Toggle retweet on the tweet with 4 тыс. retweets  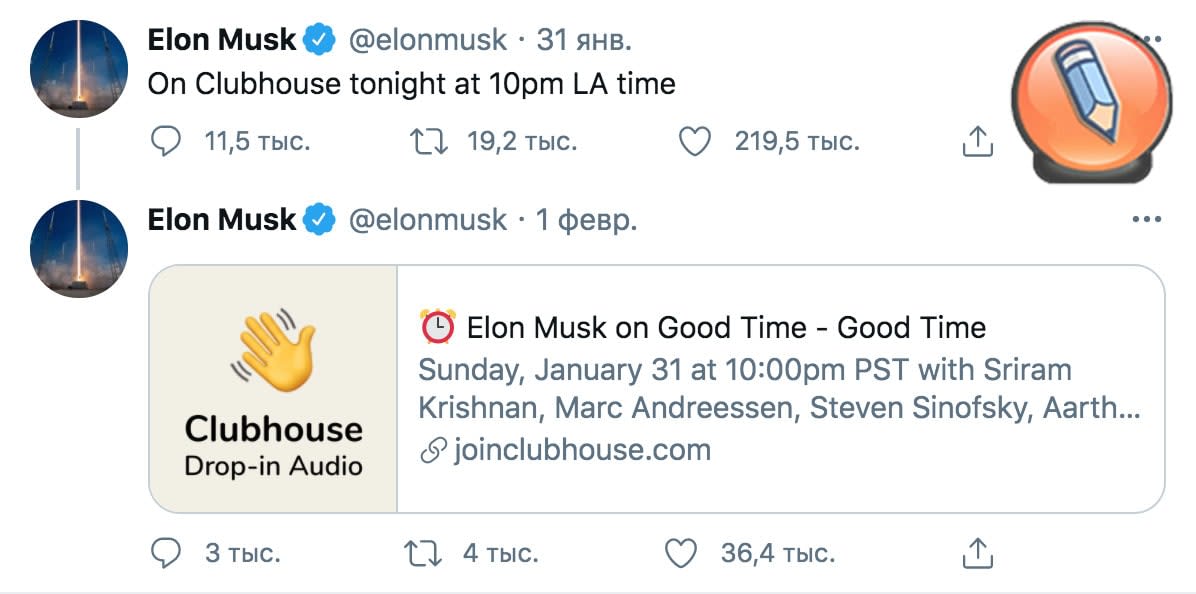(421, 552)
